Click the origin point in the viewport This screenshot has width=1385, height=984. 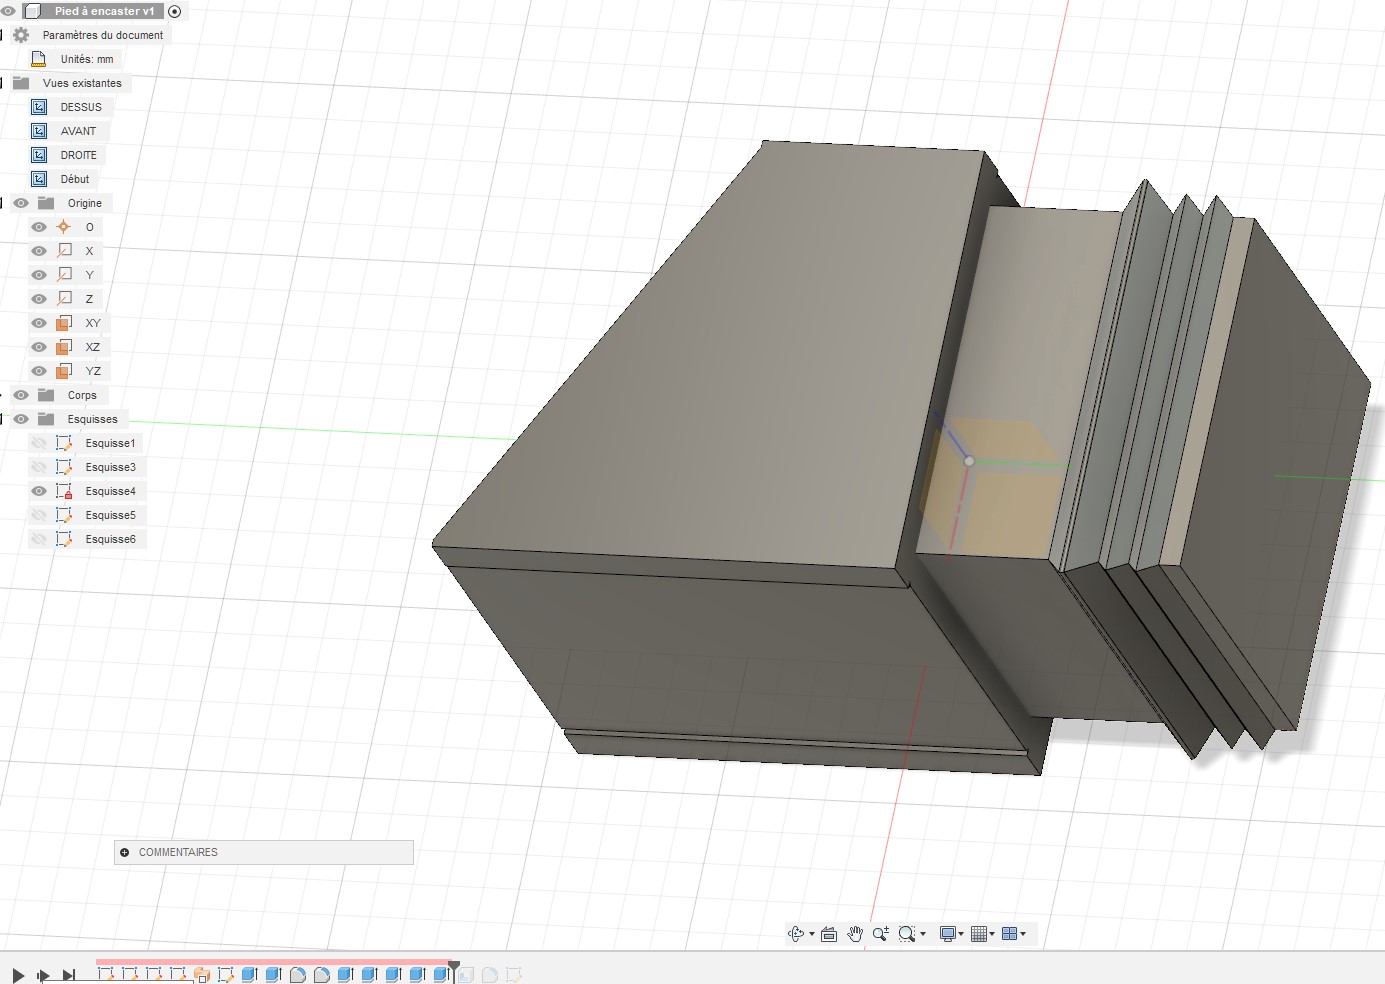(x=969, y=461)
